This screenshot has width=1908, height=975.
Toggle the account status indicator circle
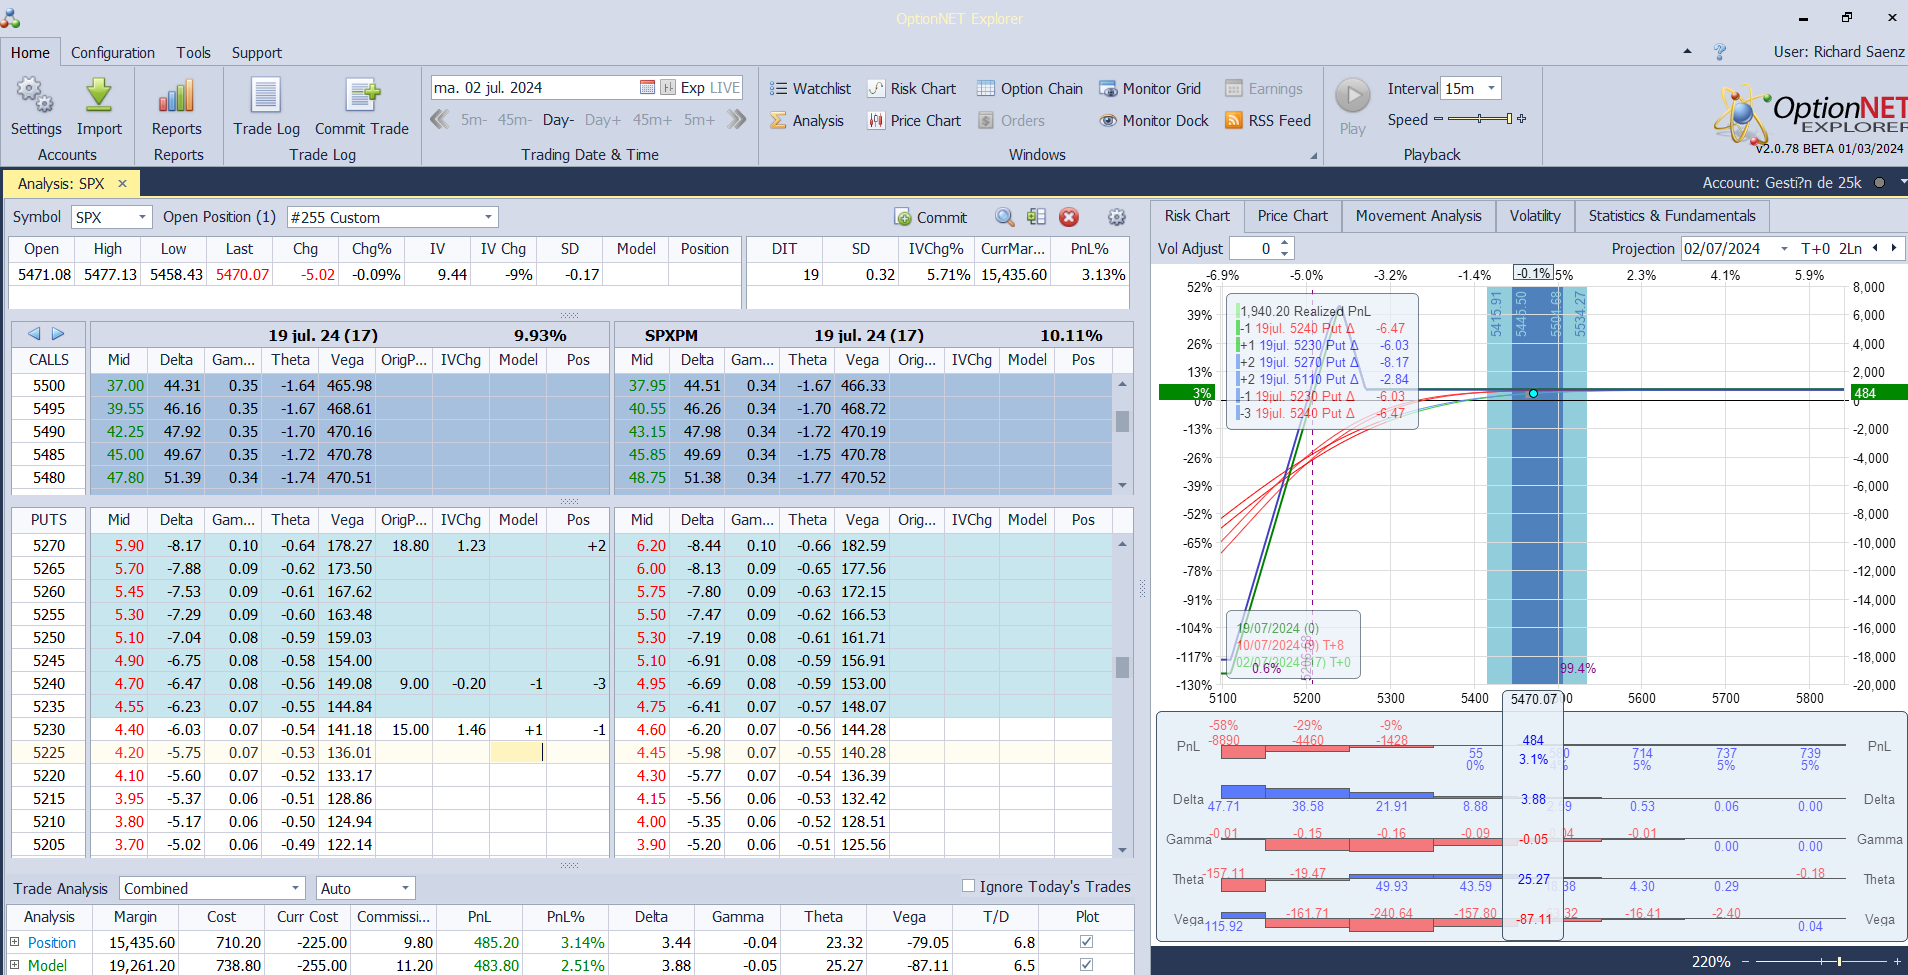tap(1879, 183)
